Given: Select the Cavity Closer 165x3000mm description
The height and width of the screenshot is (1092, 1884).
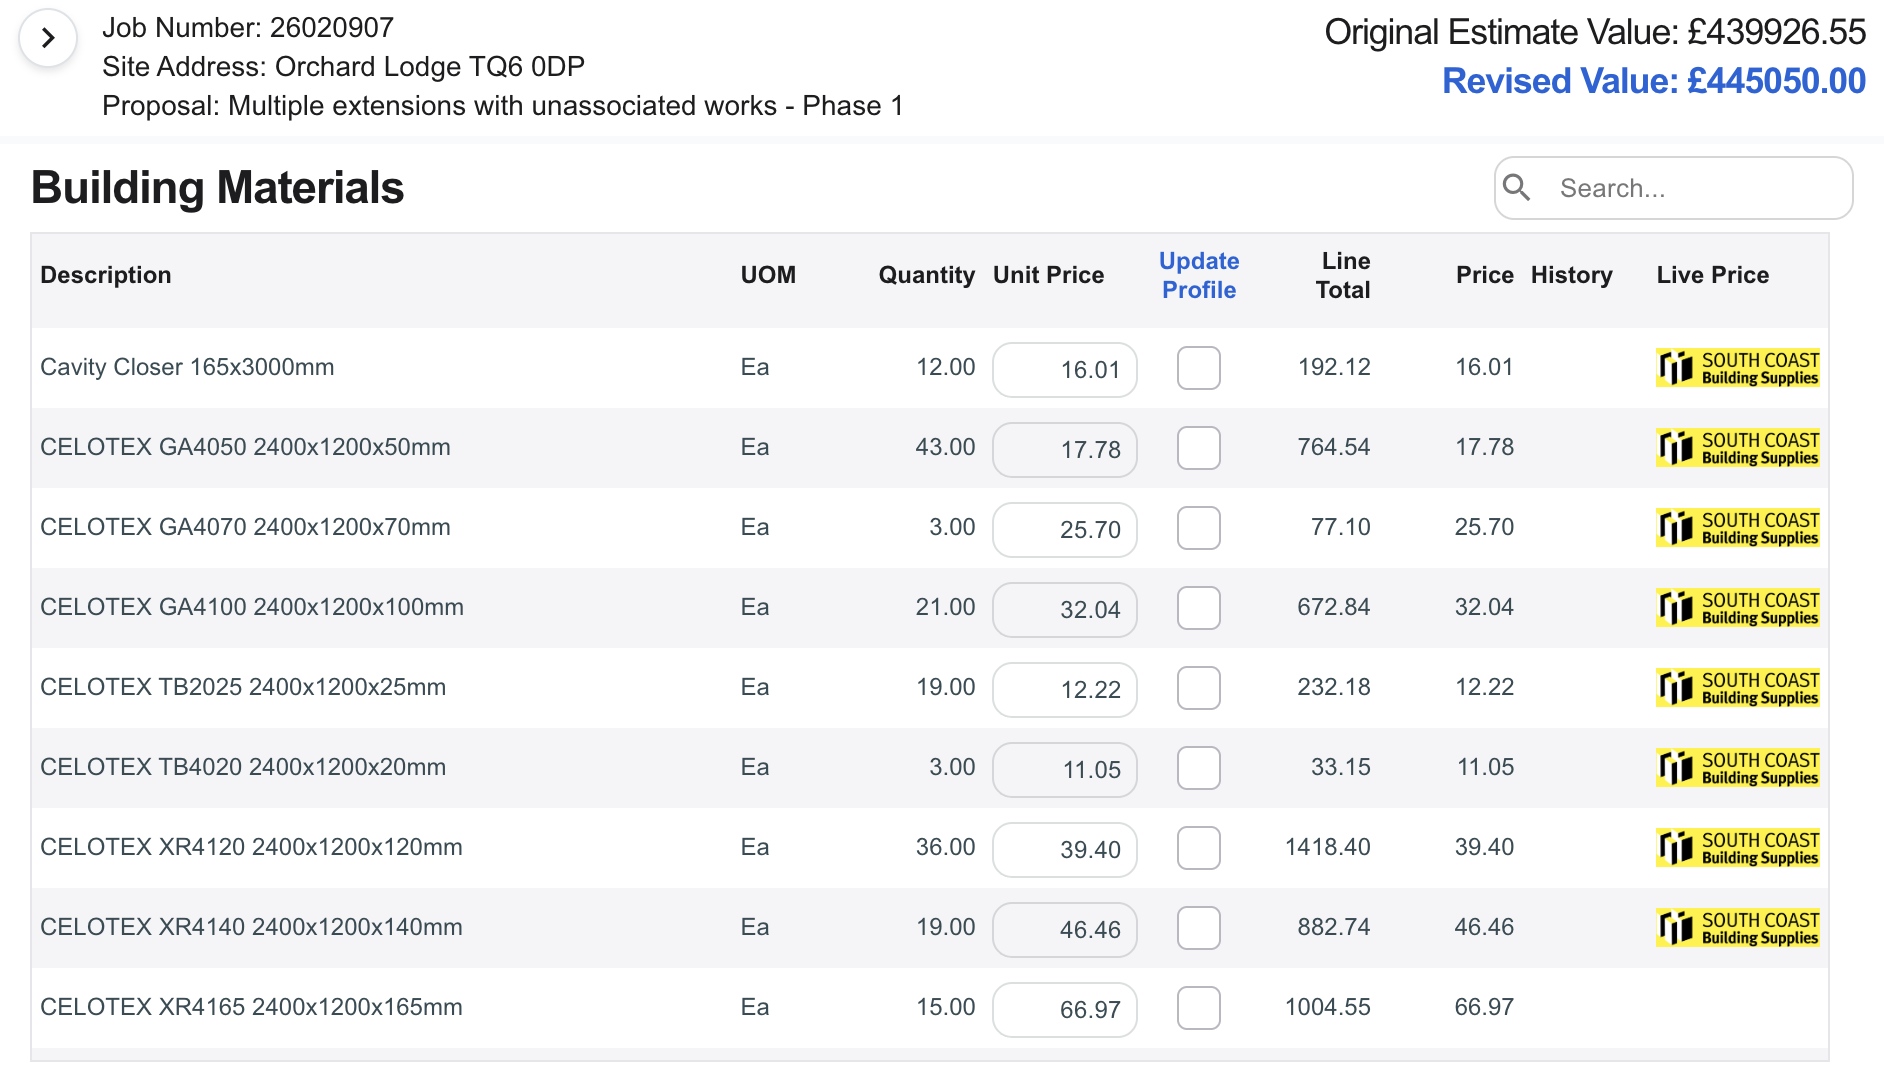Looking at the screenshot, I should pos(187,367).
